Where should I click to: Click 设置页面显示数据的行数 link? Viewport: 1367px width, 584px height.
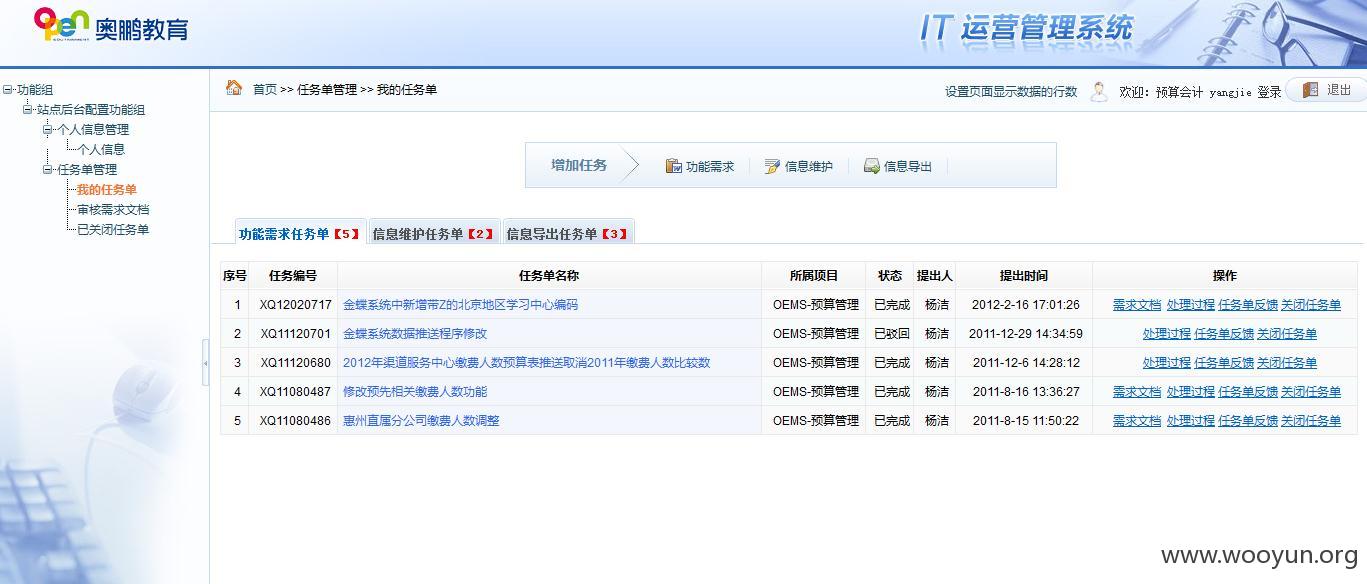(1011, 92)
